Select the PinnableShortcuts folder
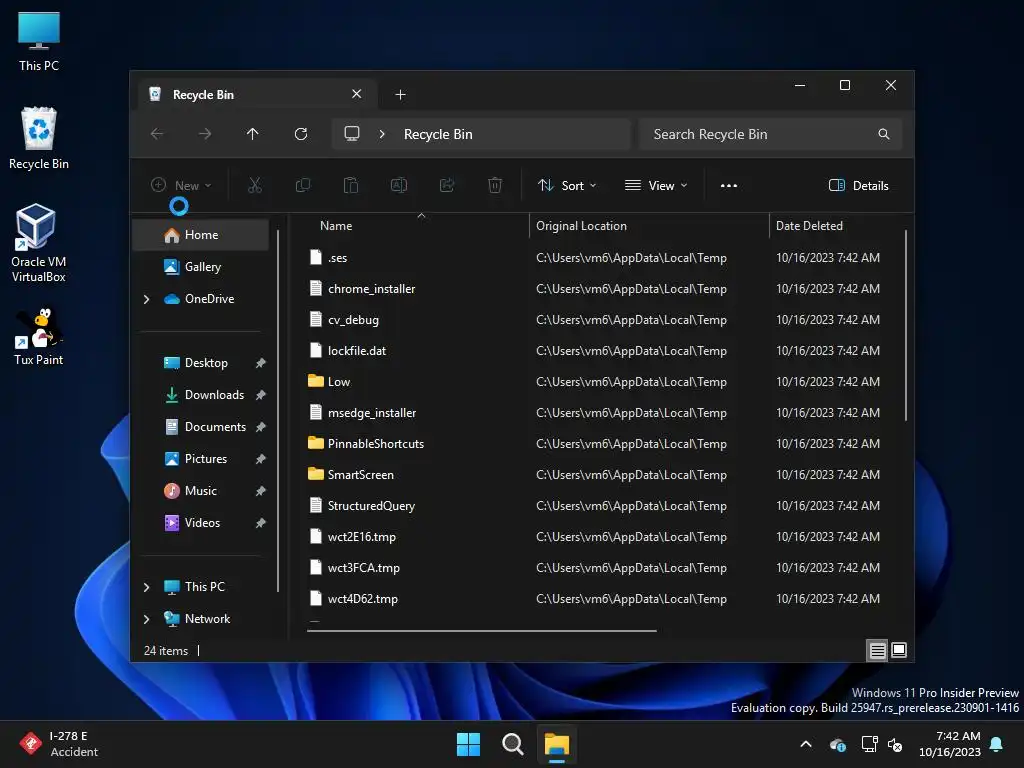This screenshot has height=768, width=1024. 376,443
